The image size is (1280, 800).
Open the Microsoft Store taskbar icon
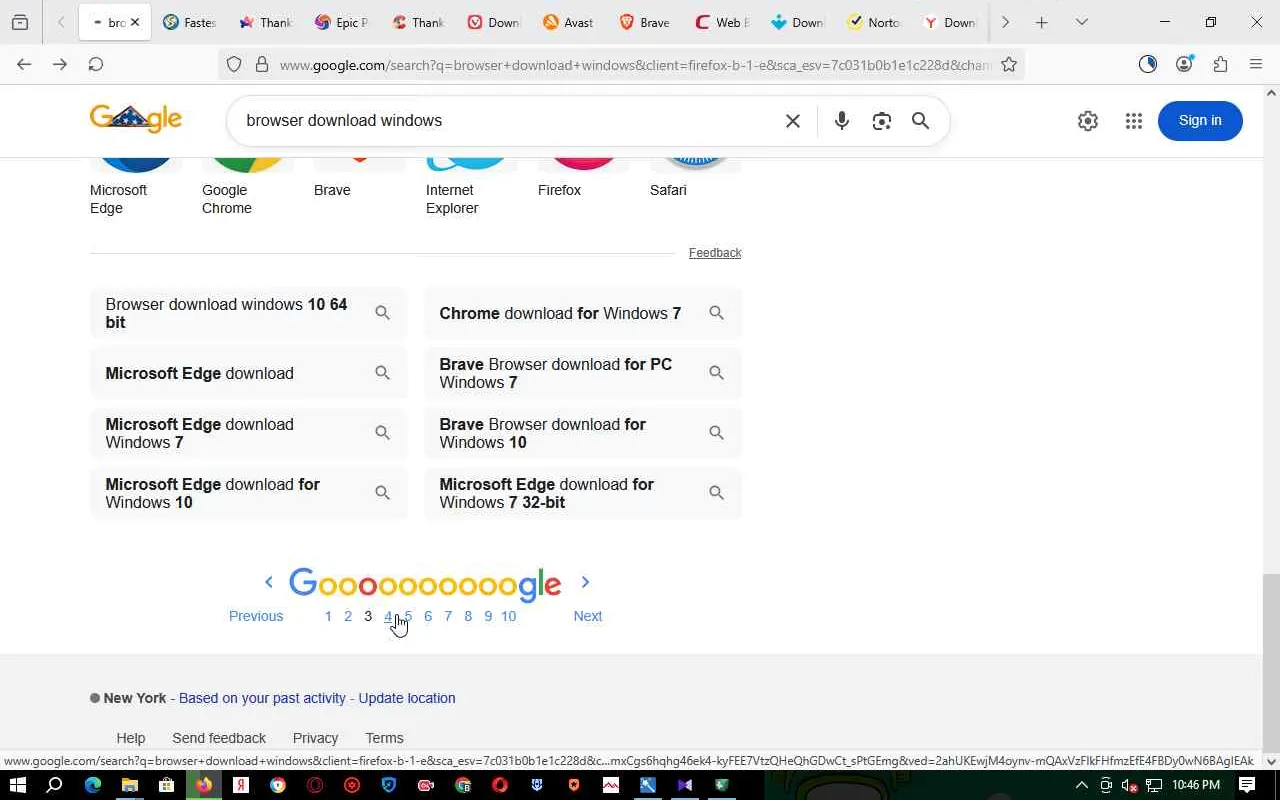(167, 785)
